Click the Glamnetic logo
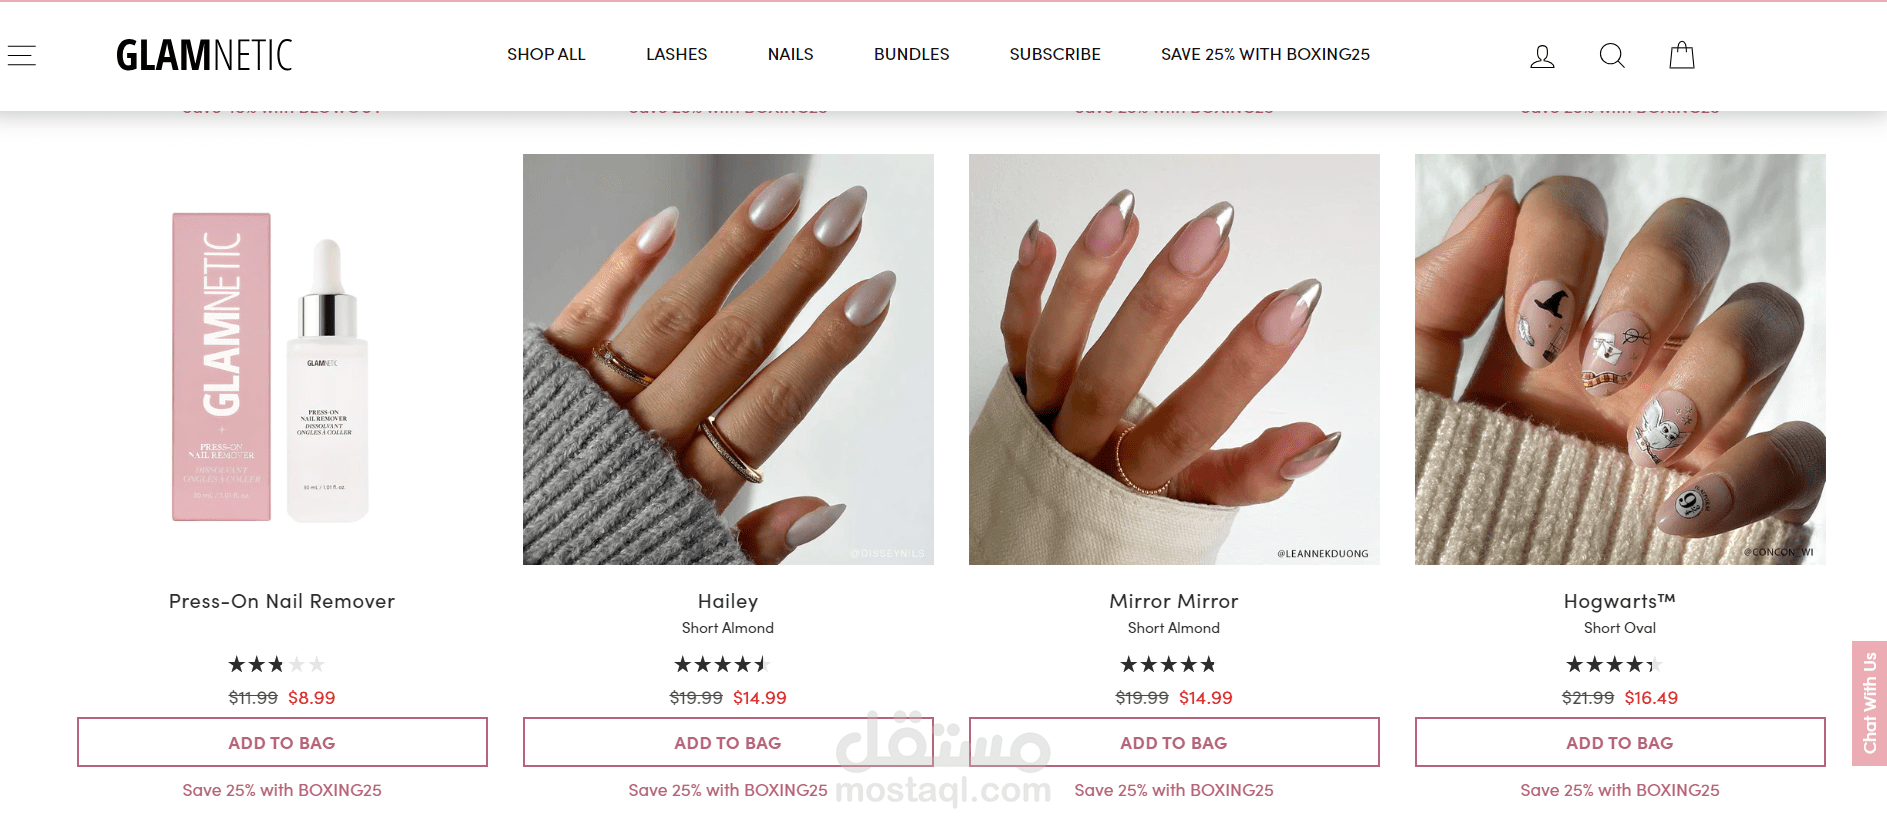Image resolution: width=1887 pixels, height=826 pixels. [204, 55]
